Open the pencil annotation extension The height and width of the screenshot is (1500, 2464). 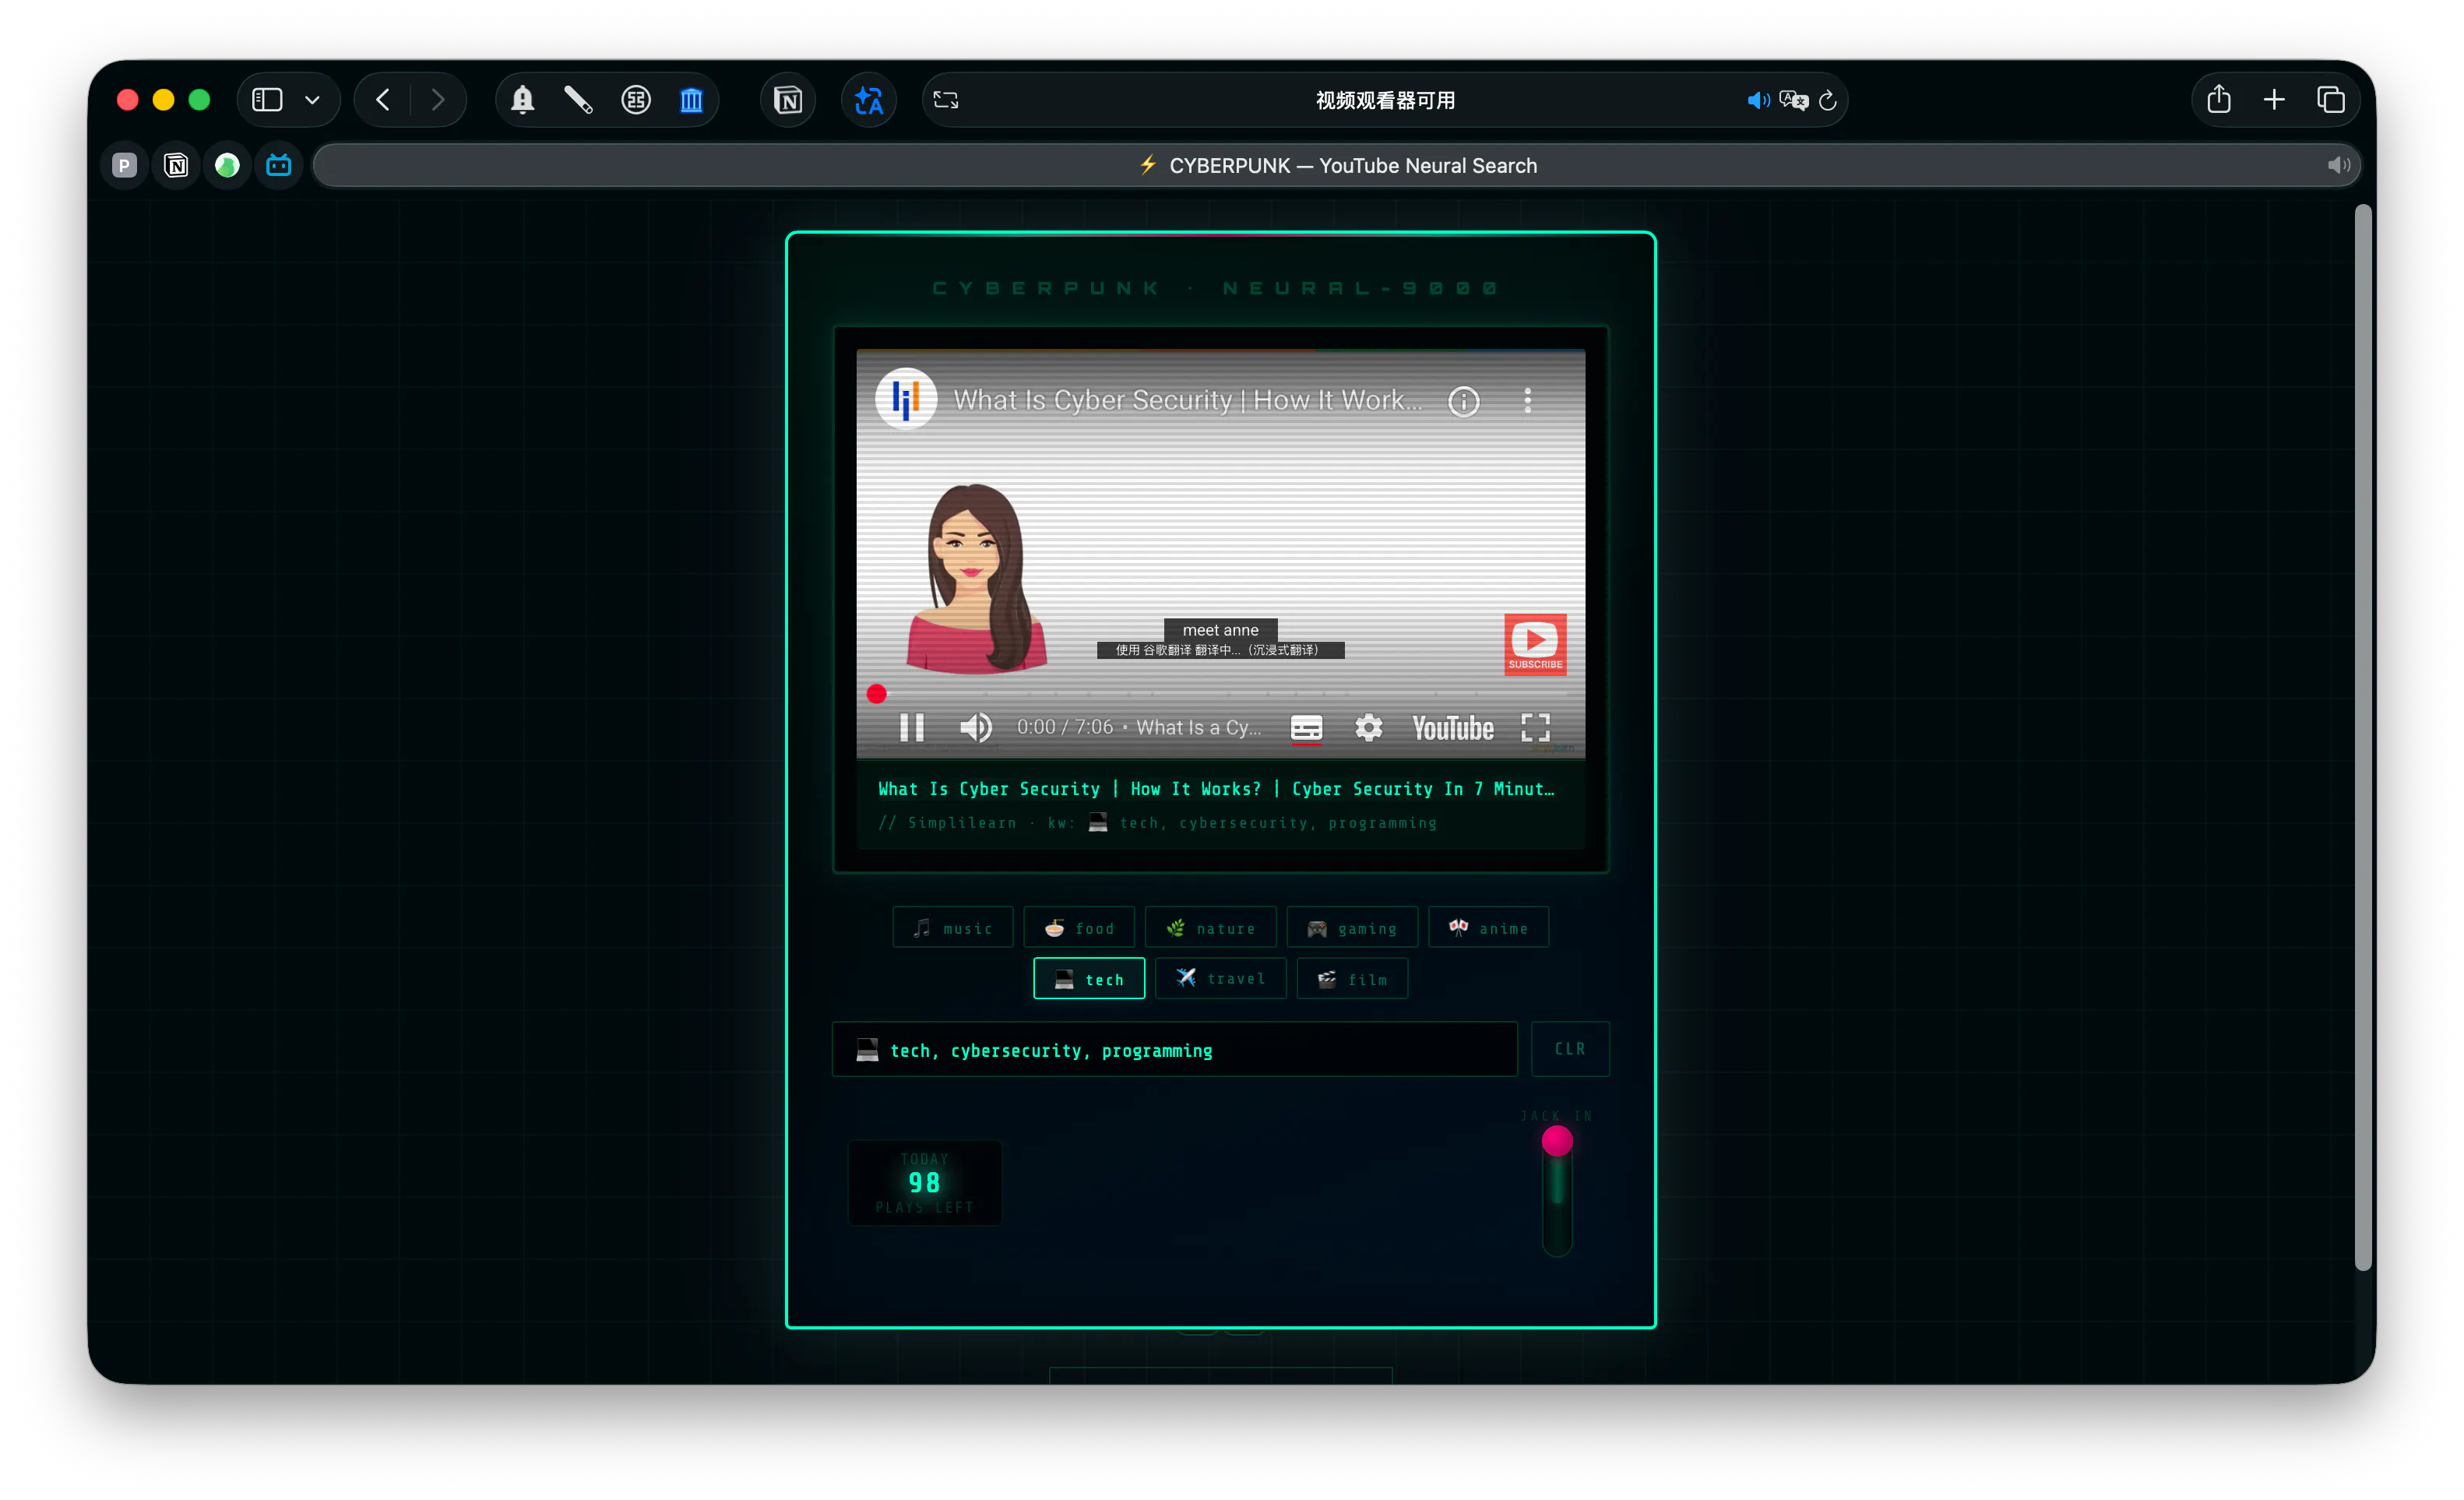(x=578, y=100)
